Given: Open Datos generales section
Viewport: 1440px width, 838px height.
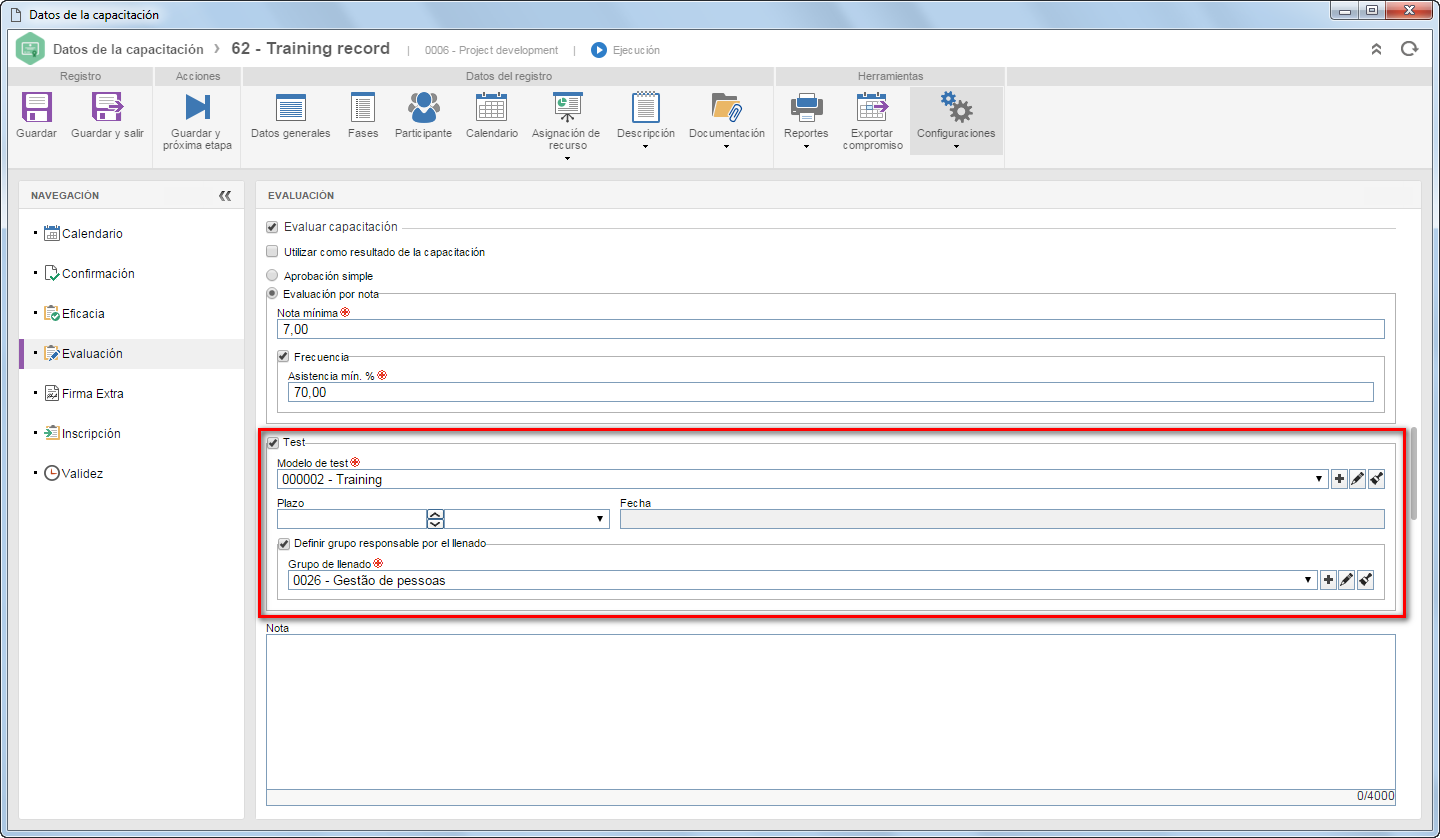Looking at the screenshot, I should pos(290,106).
